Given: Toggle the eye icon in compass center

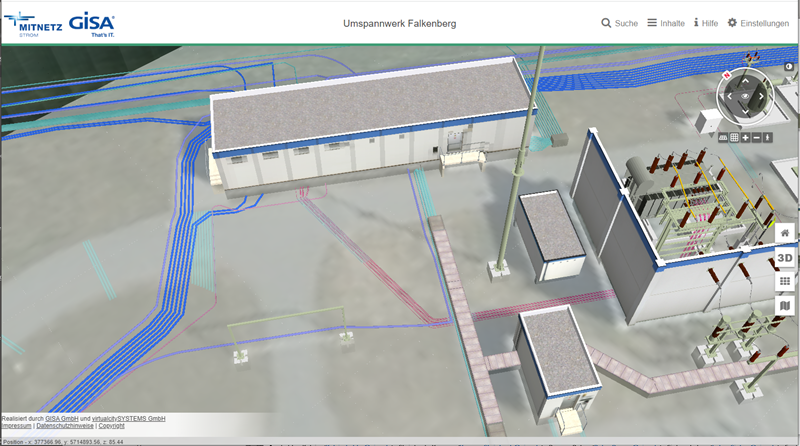Looking at the screenshot, I should (745, 97).
